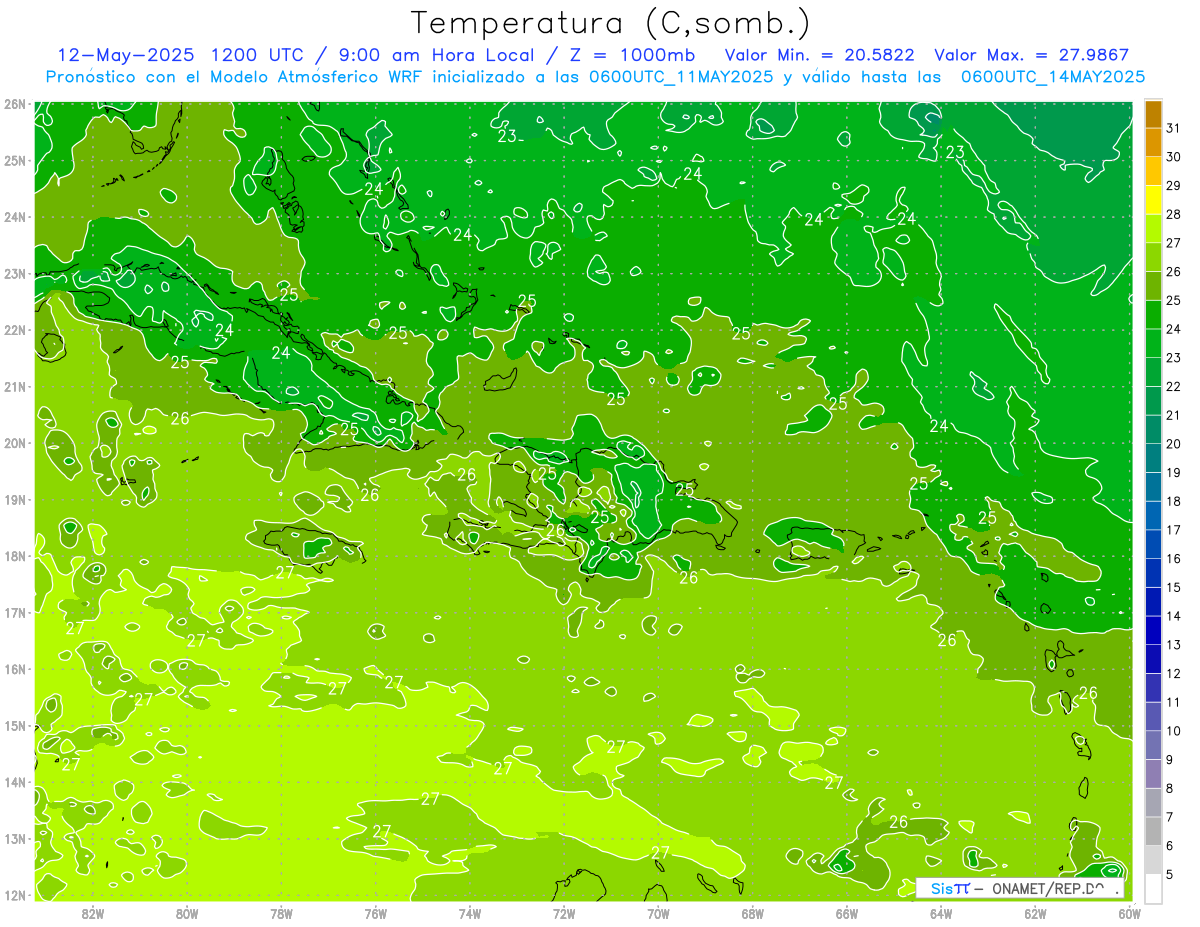Click the 18N latitude axis label
The image size is (1200, 927).
click(x=14, y=555)
